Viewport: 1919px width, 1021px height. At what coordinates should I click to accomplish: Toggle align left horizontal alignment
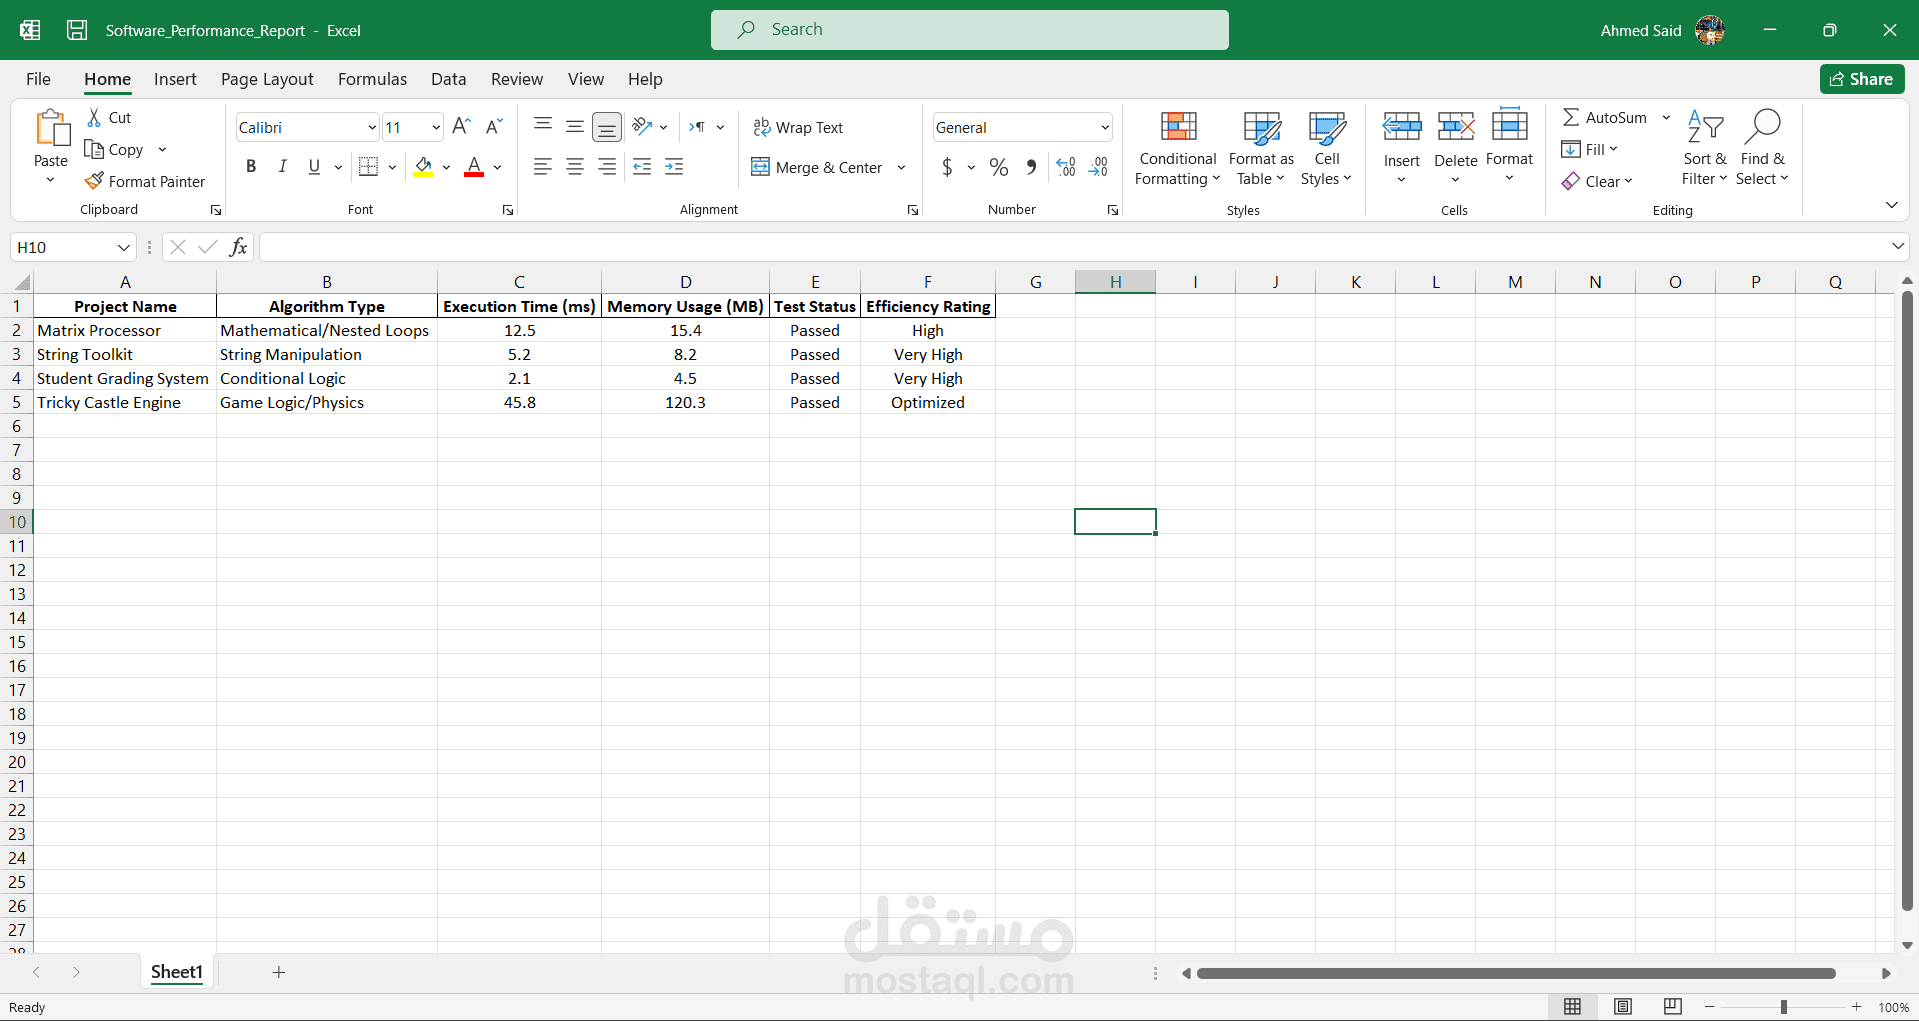(543, 167)
